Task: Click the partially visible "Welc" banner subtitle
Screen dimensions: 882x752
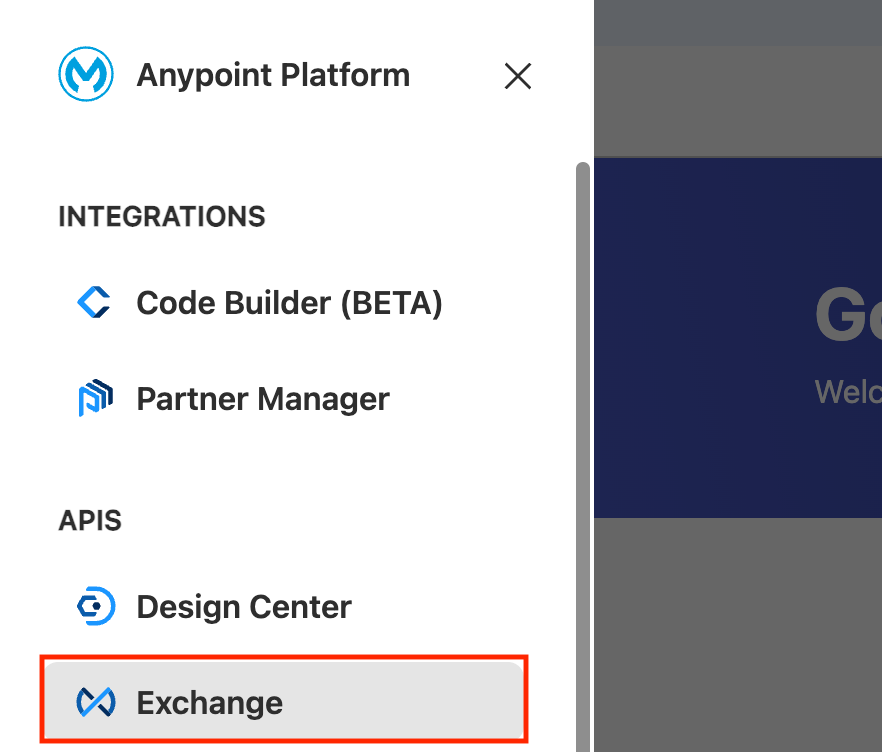Action: (847, 391)
